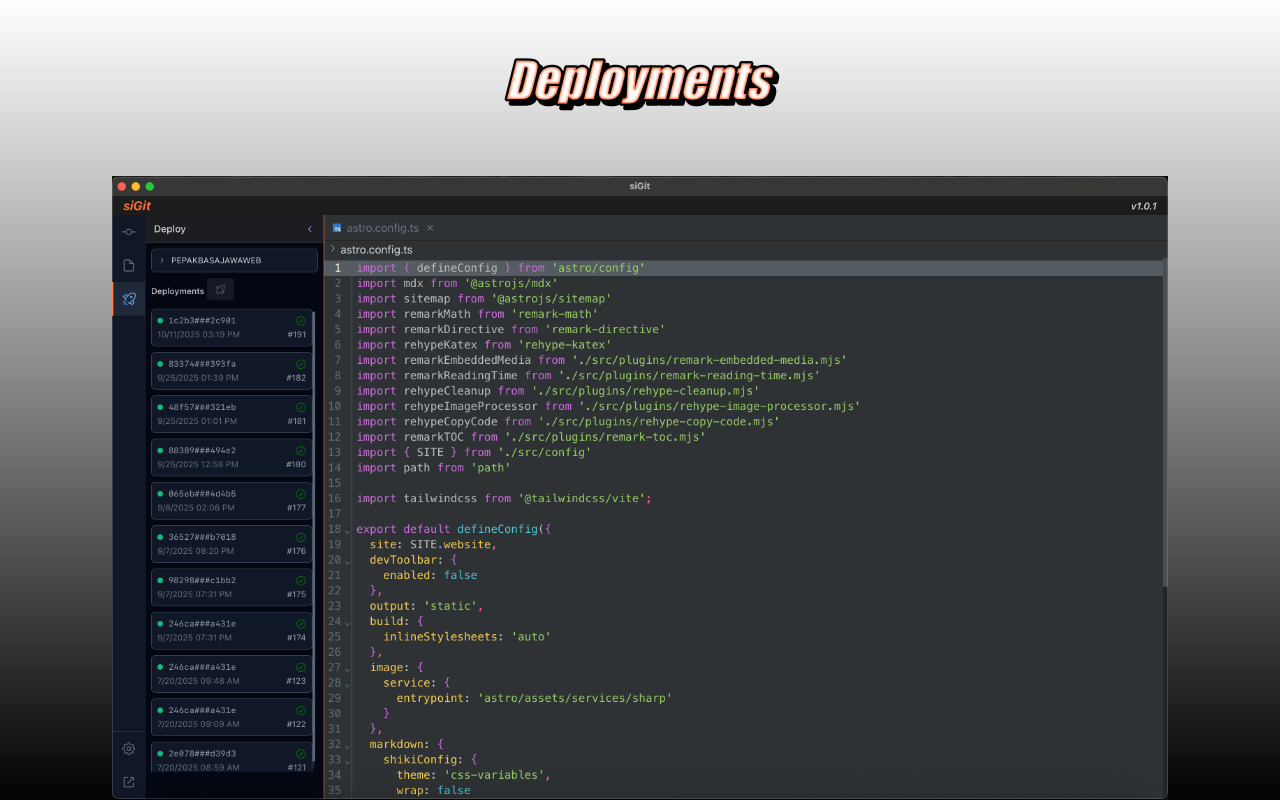Close the astro.config.ts tab

430,228
